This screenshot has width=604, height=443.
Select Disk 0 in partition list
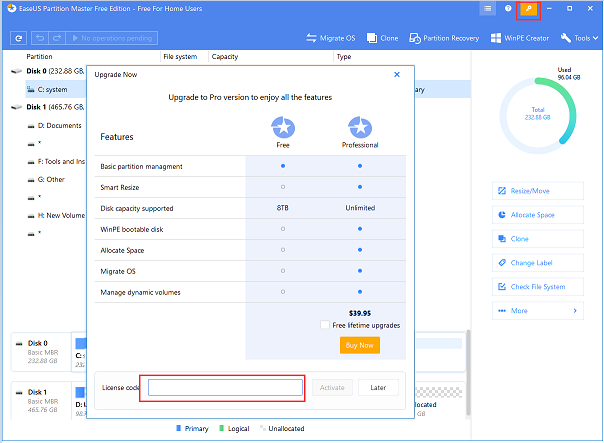[x=48, y=71]
